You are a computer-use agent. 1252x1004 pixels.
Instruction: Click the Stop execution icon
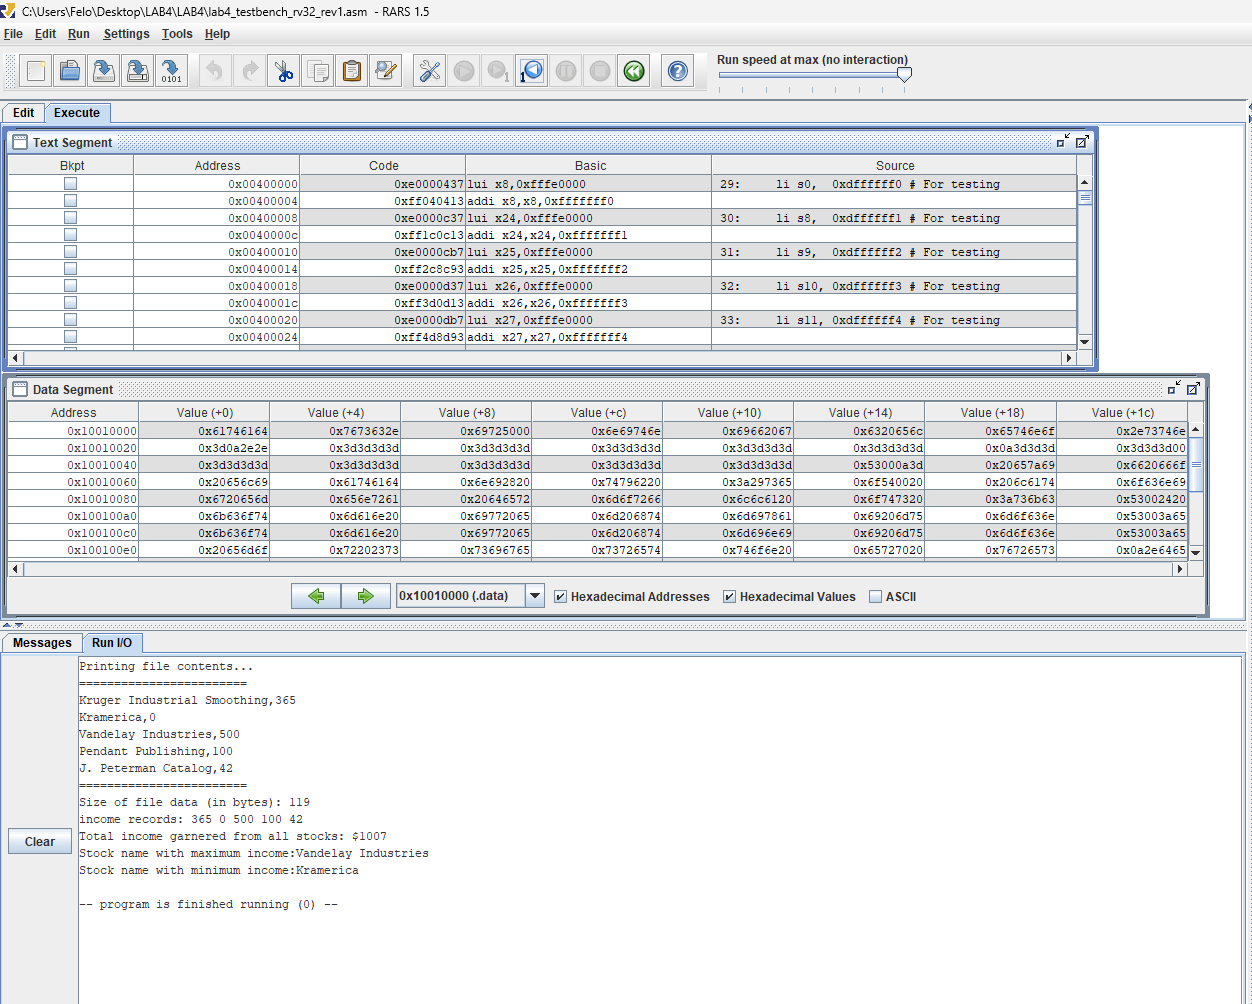click(600, 71)
